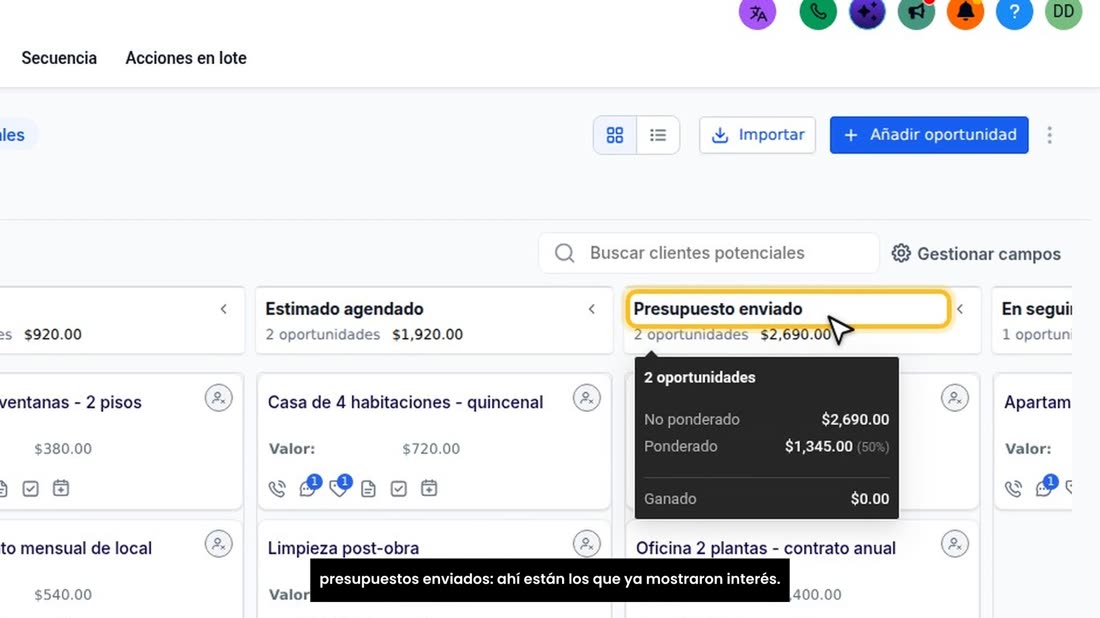This screenshot has width=1100, height=618.
Task: Collapse the Presupuesto enviado column
Action: click(960, 309)
